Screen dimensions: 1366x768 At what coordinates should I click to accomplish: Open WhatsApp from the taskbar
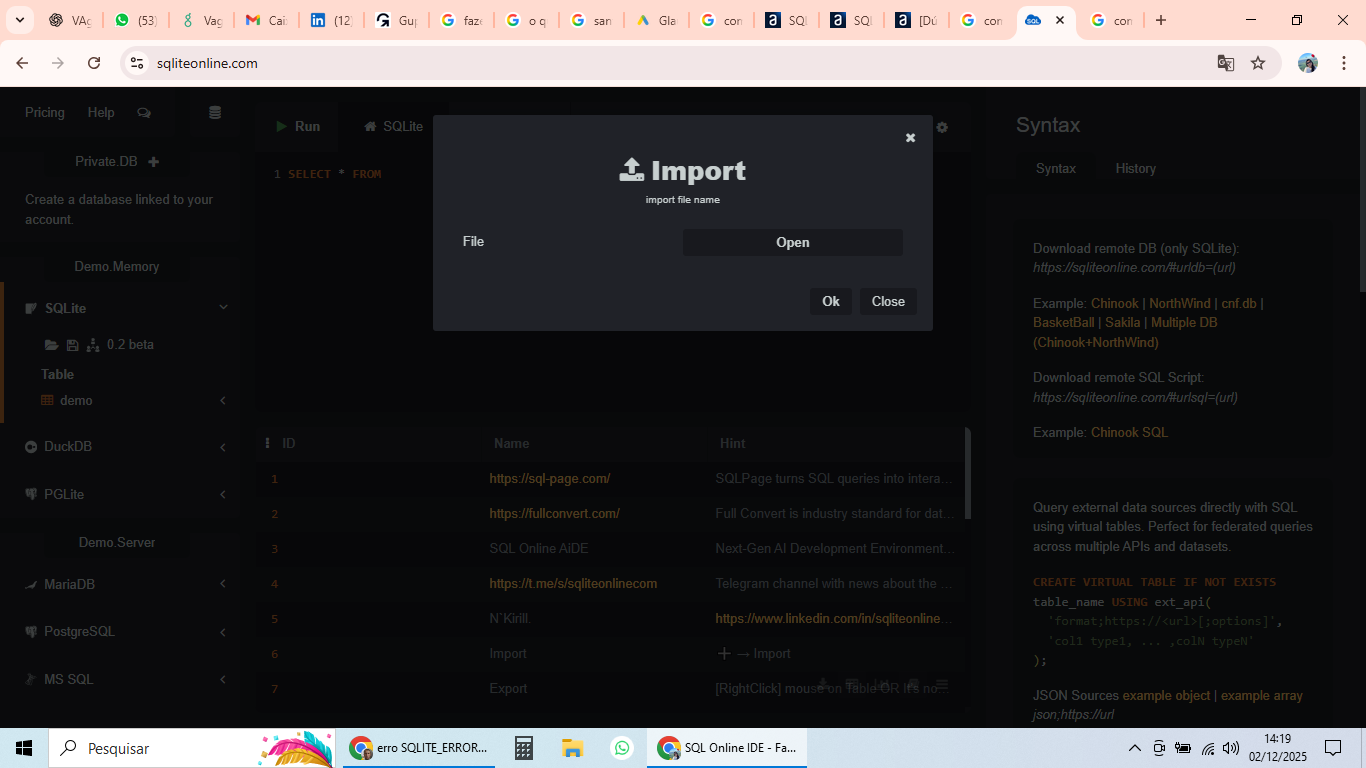[x=622, y=748]
